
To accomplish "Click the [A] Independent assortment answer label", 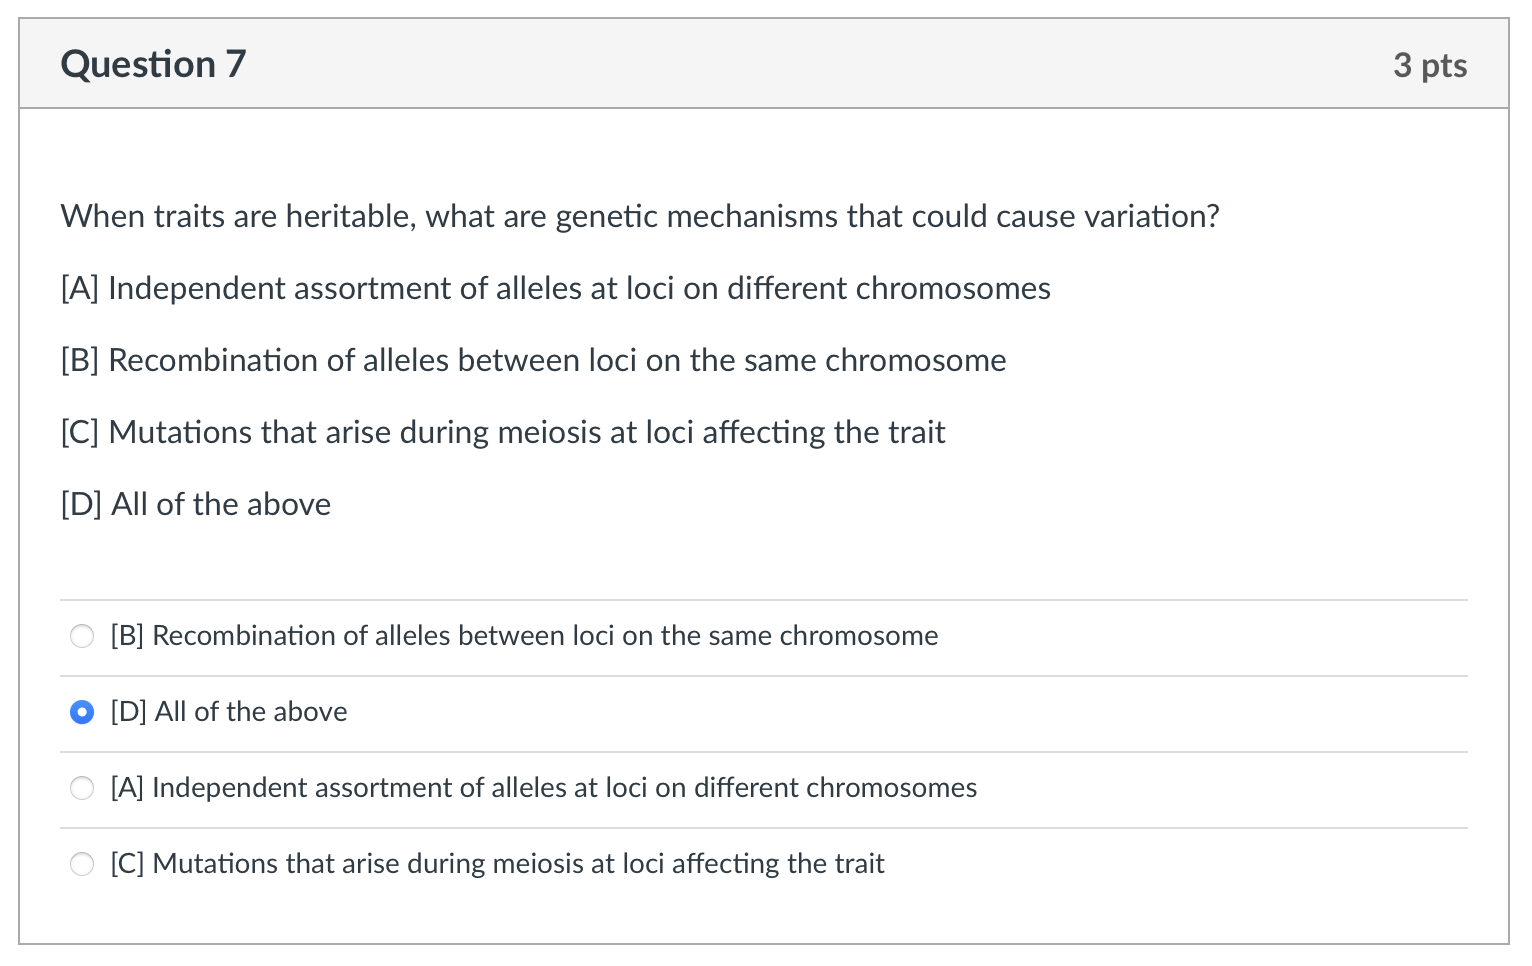I will coord(543,788).
